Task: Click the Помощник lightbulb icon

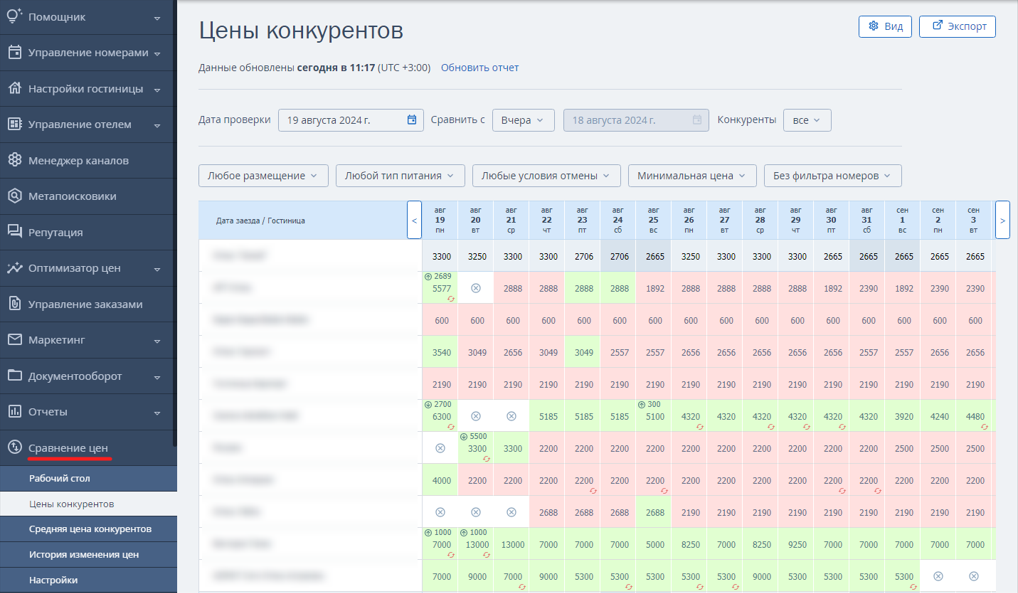Action: [x=14, y=16]
